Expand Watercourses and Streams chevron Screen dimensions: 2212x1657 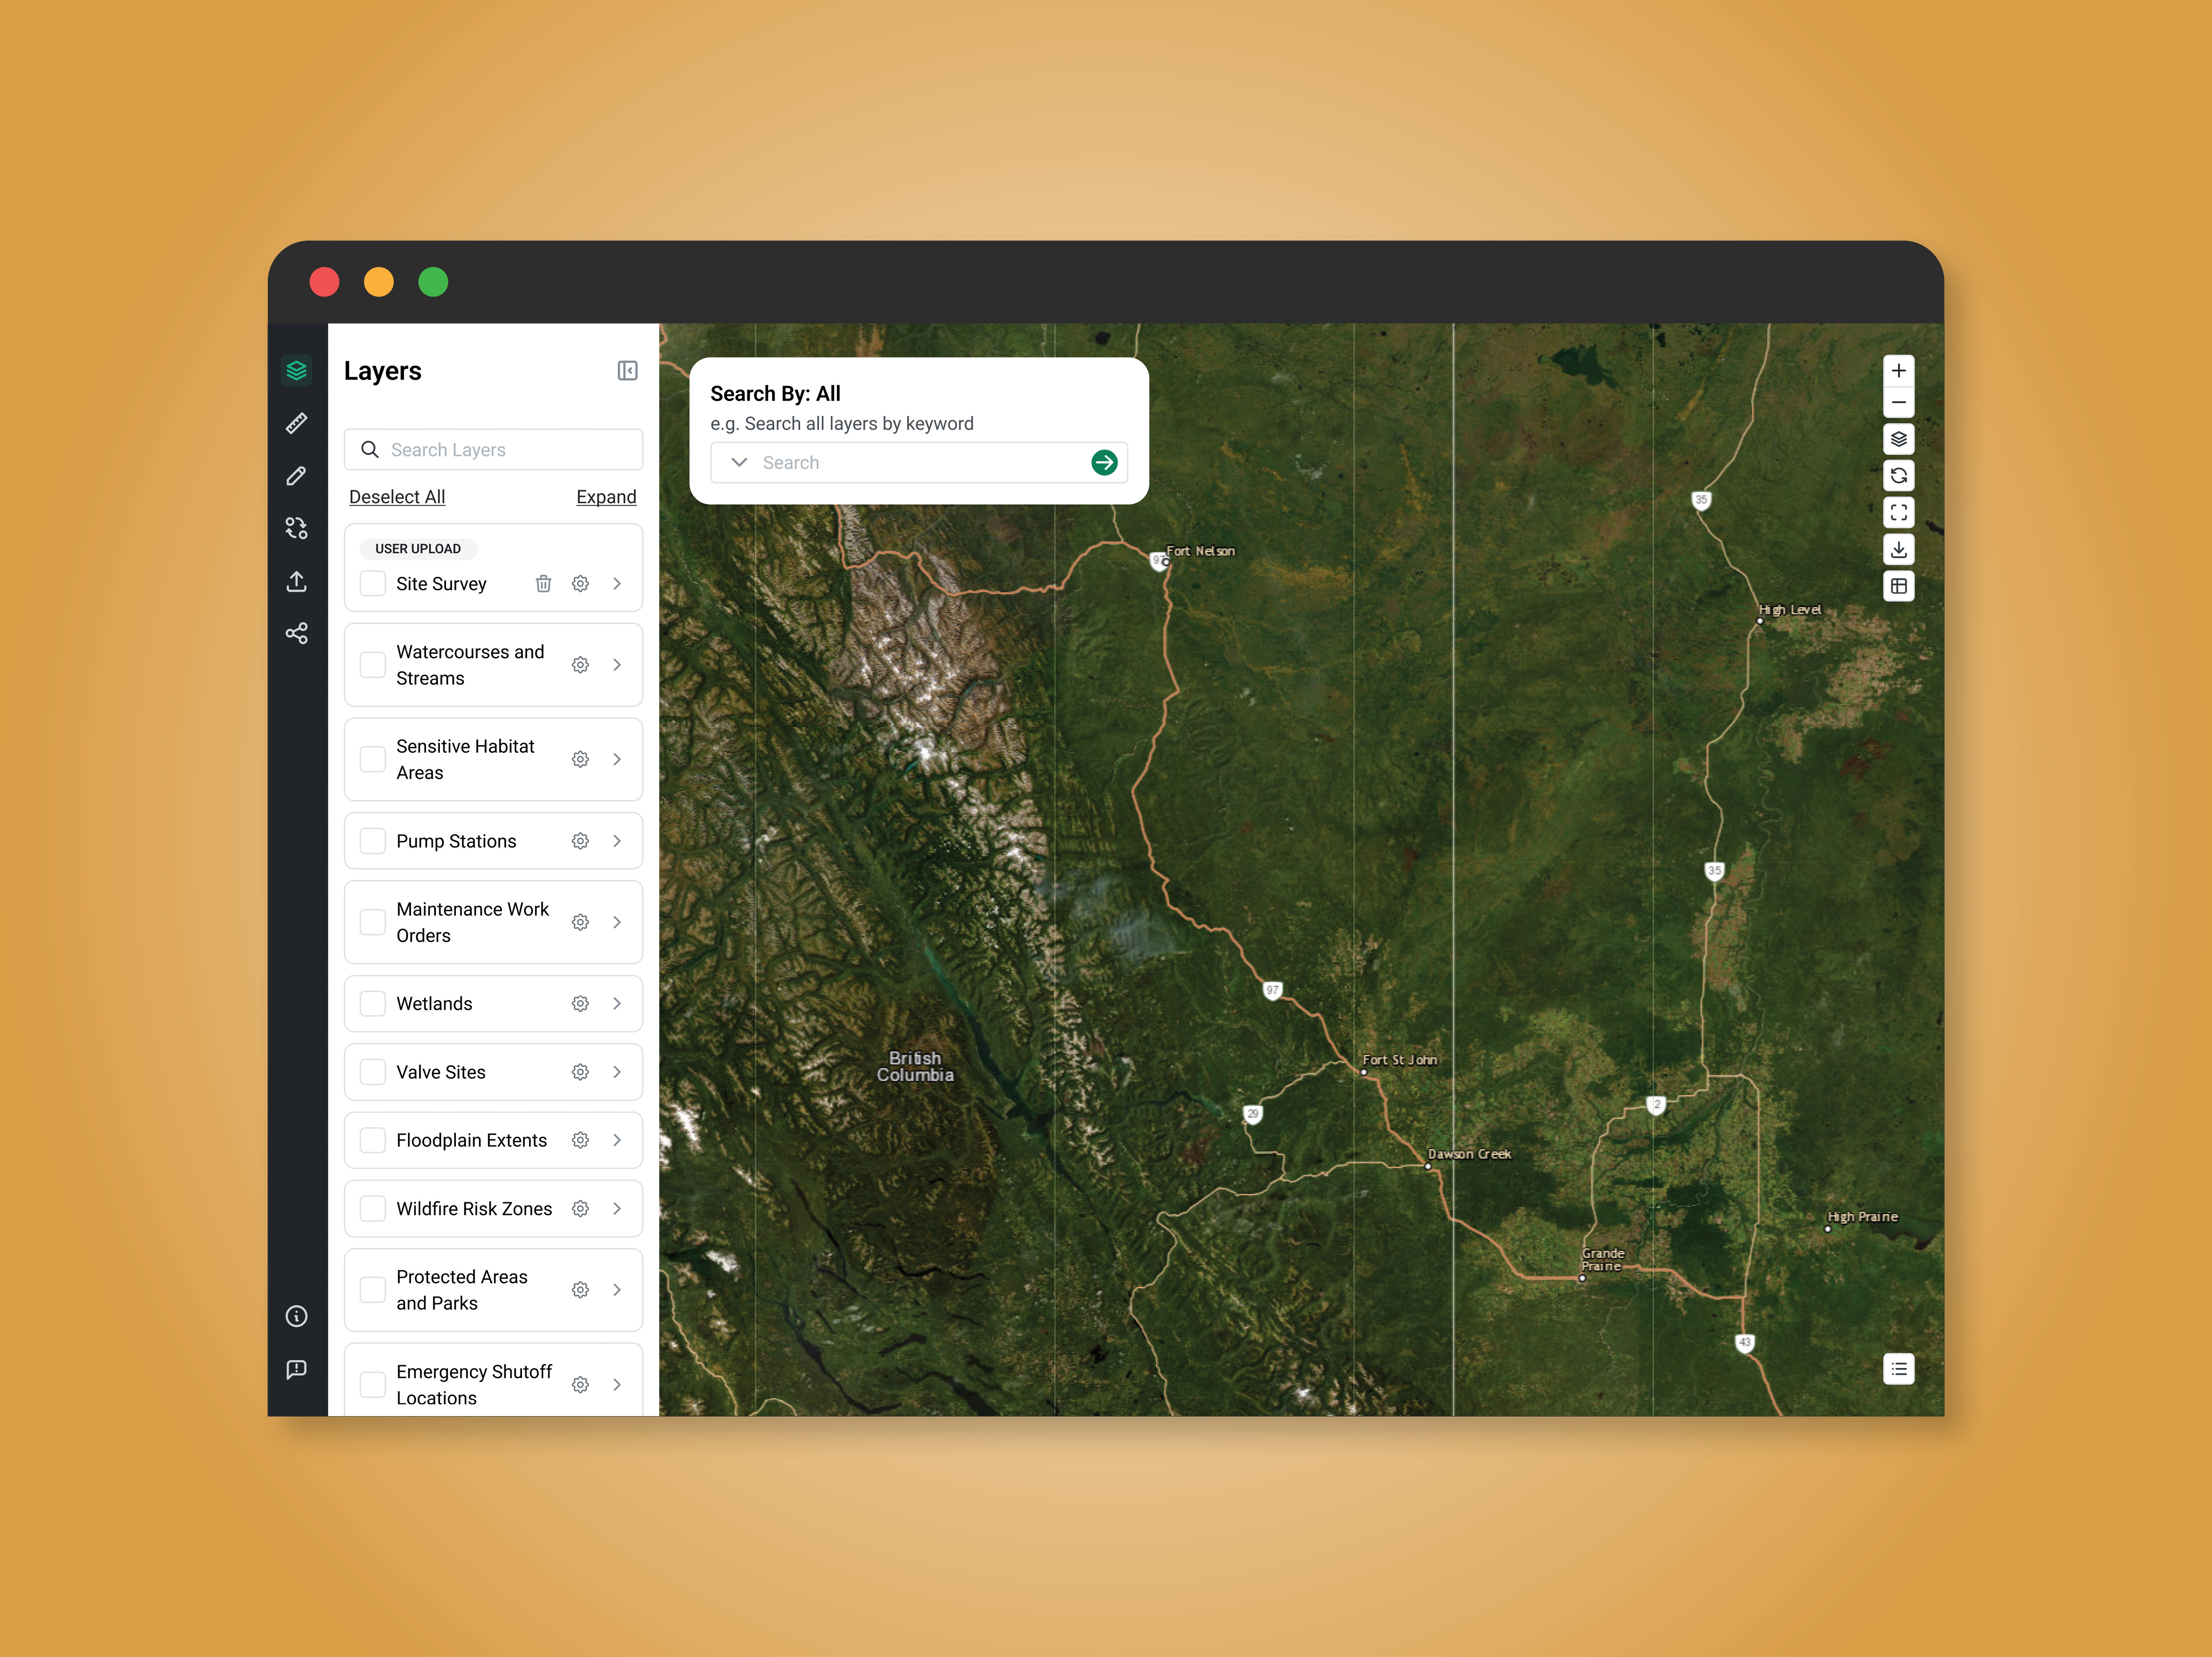tap(617, 665)
